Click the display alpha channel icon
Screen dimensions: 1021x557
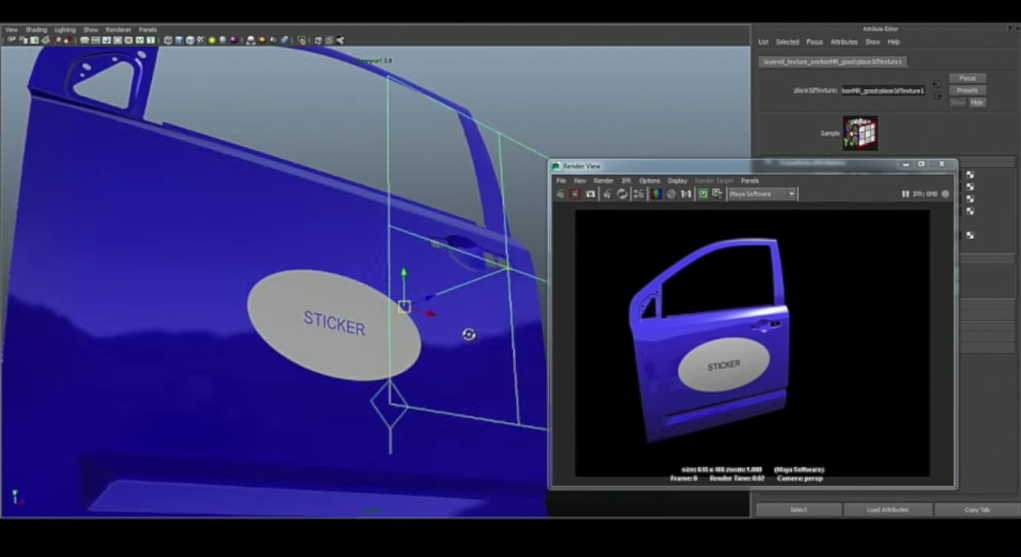[671, 194]
